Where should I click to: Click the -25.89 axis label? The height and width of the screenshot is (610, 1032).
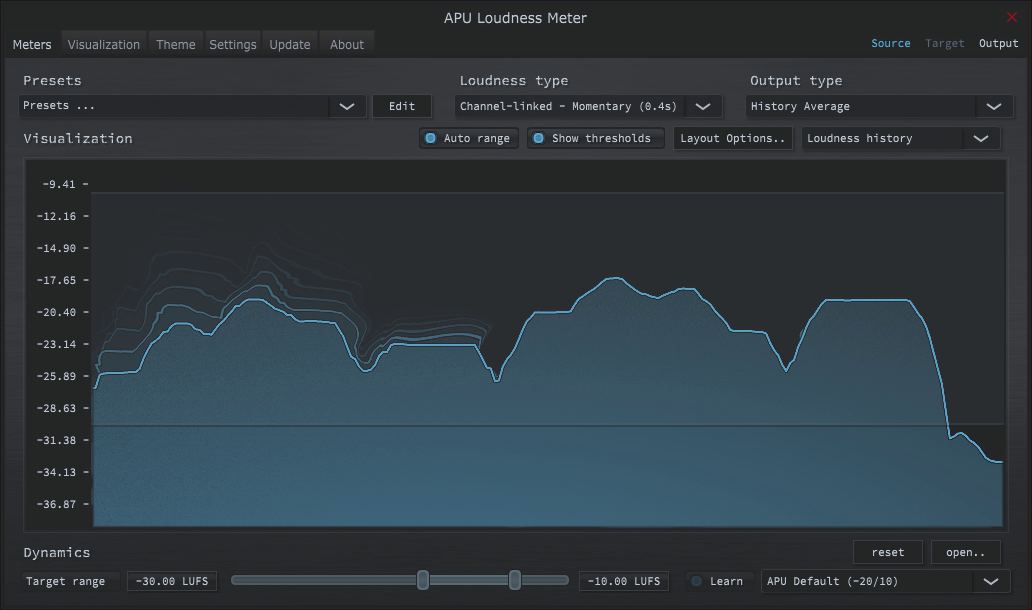point(56,376)
